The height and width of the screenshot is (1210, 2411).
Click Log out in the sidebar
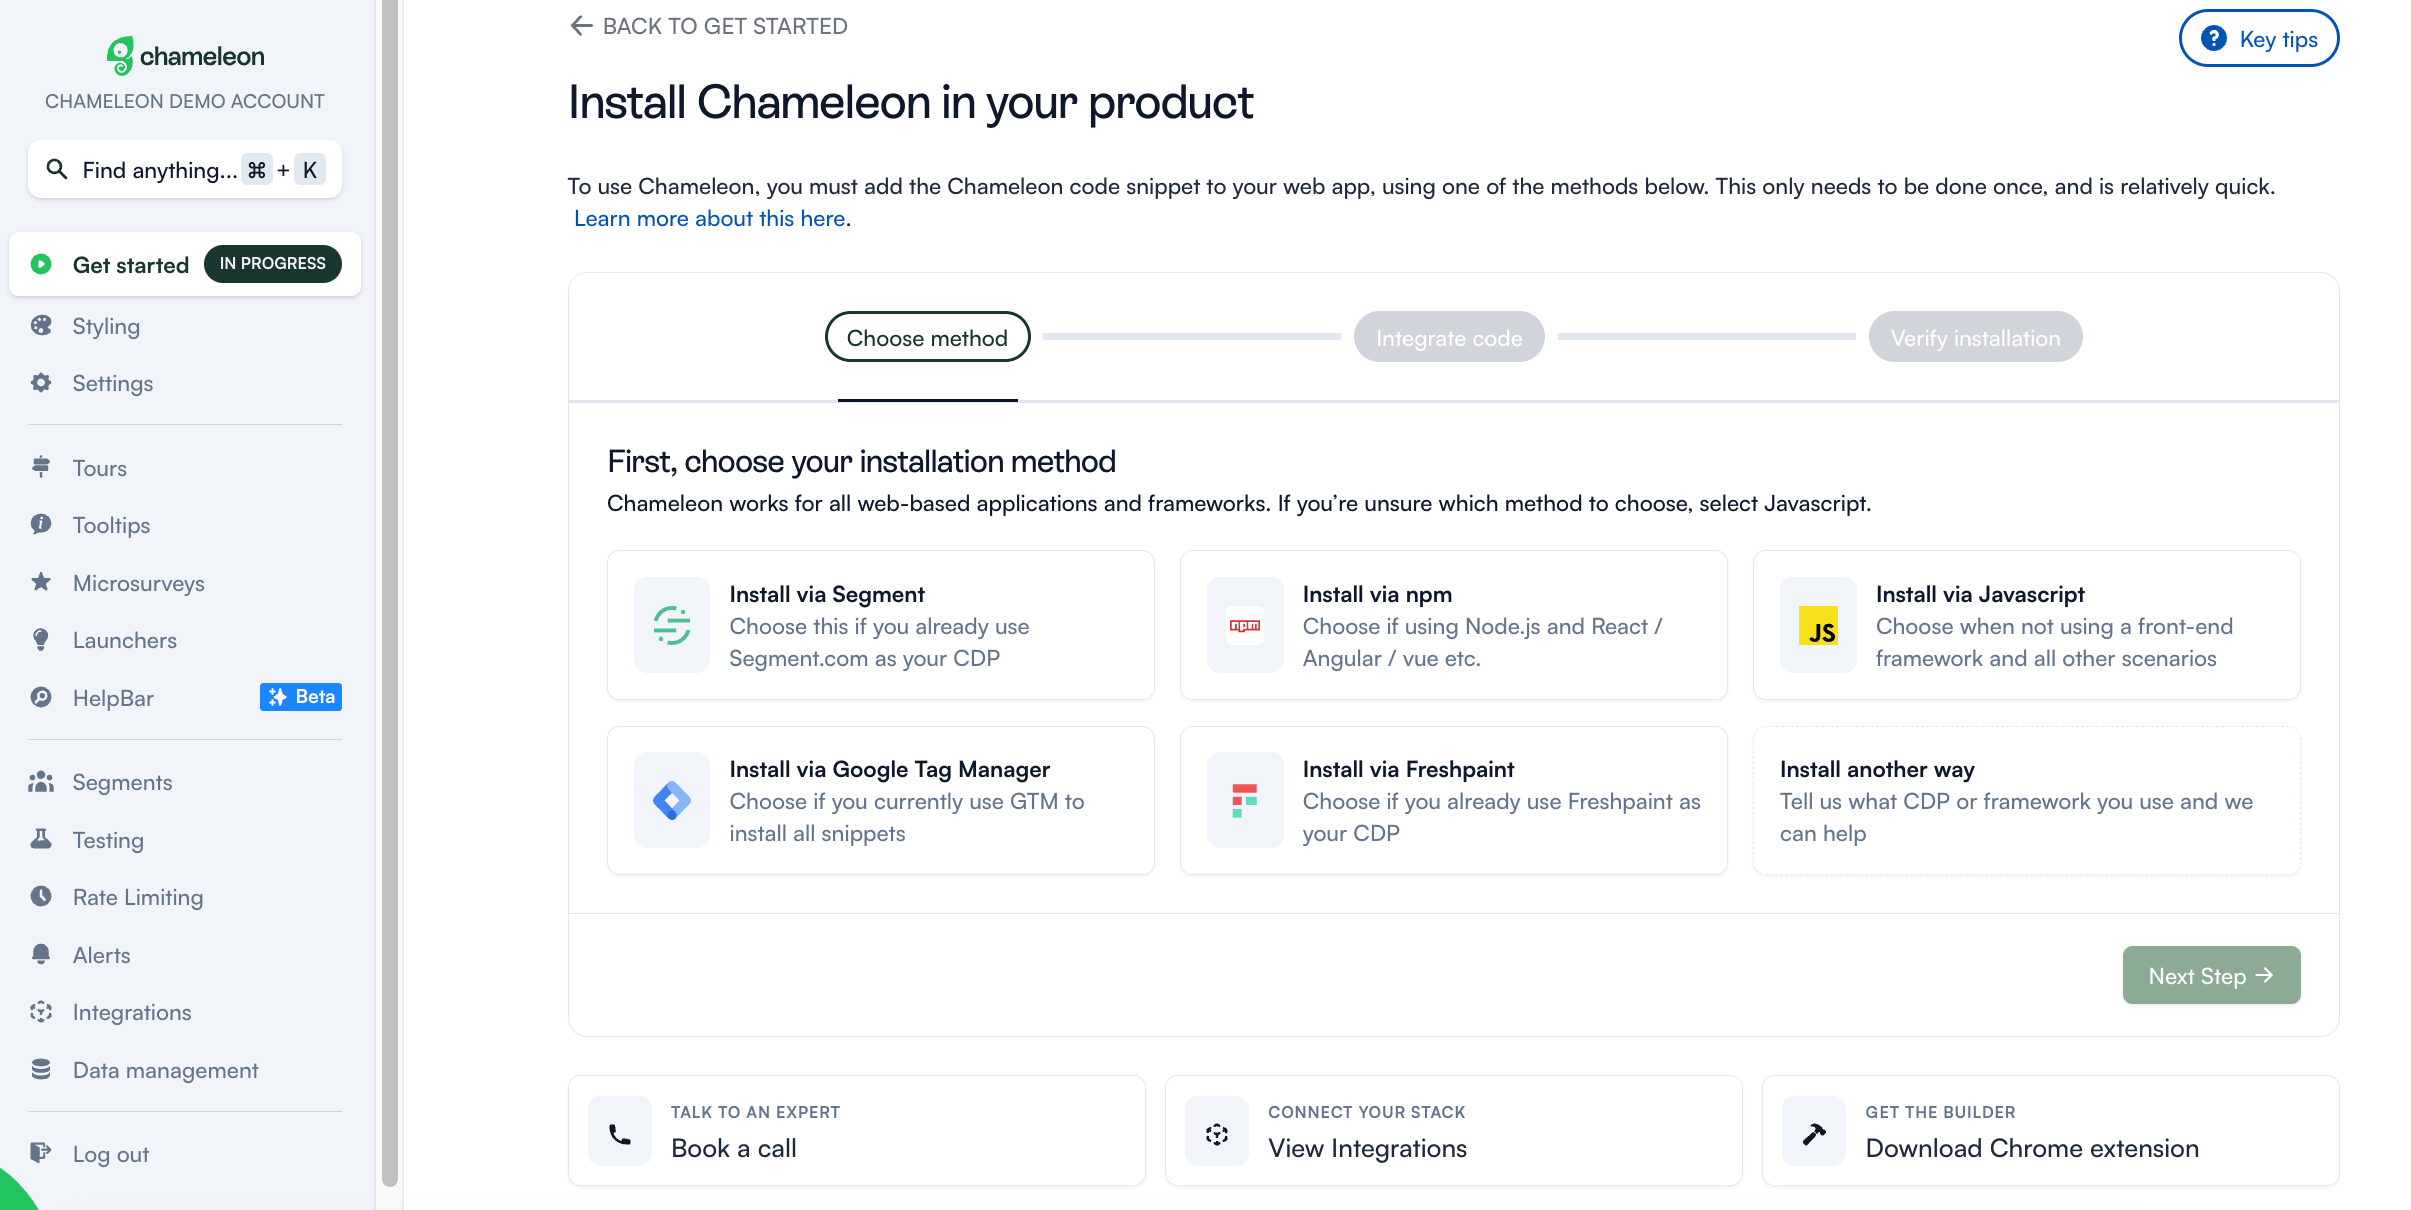pyautogui.click(x=111, y=1154)
